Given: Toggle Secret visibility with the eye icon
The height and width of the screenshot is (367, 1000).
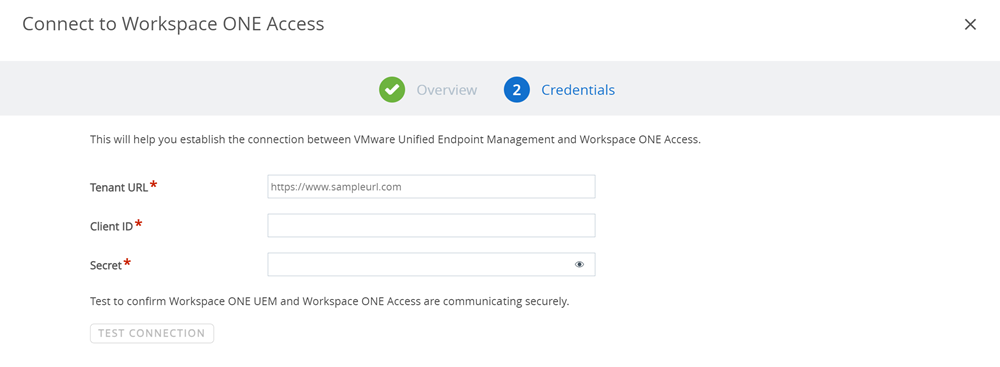Looking at the screenshot, I should pos(579,264).
